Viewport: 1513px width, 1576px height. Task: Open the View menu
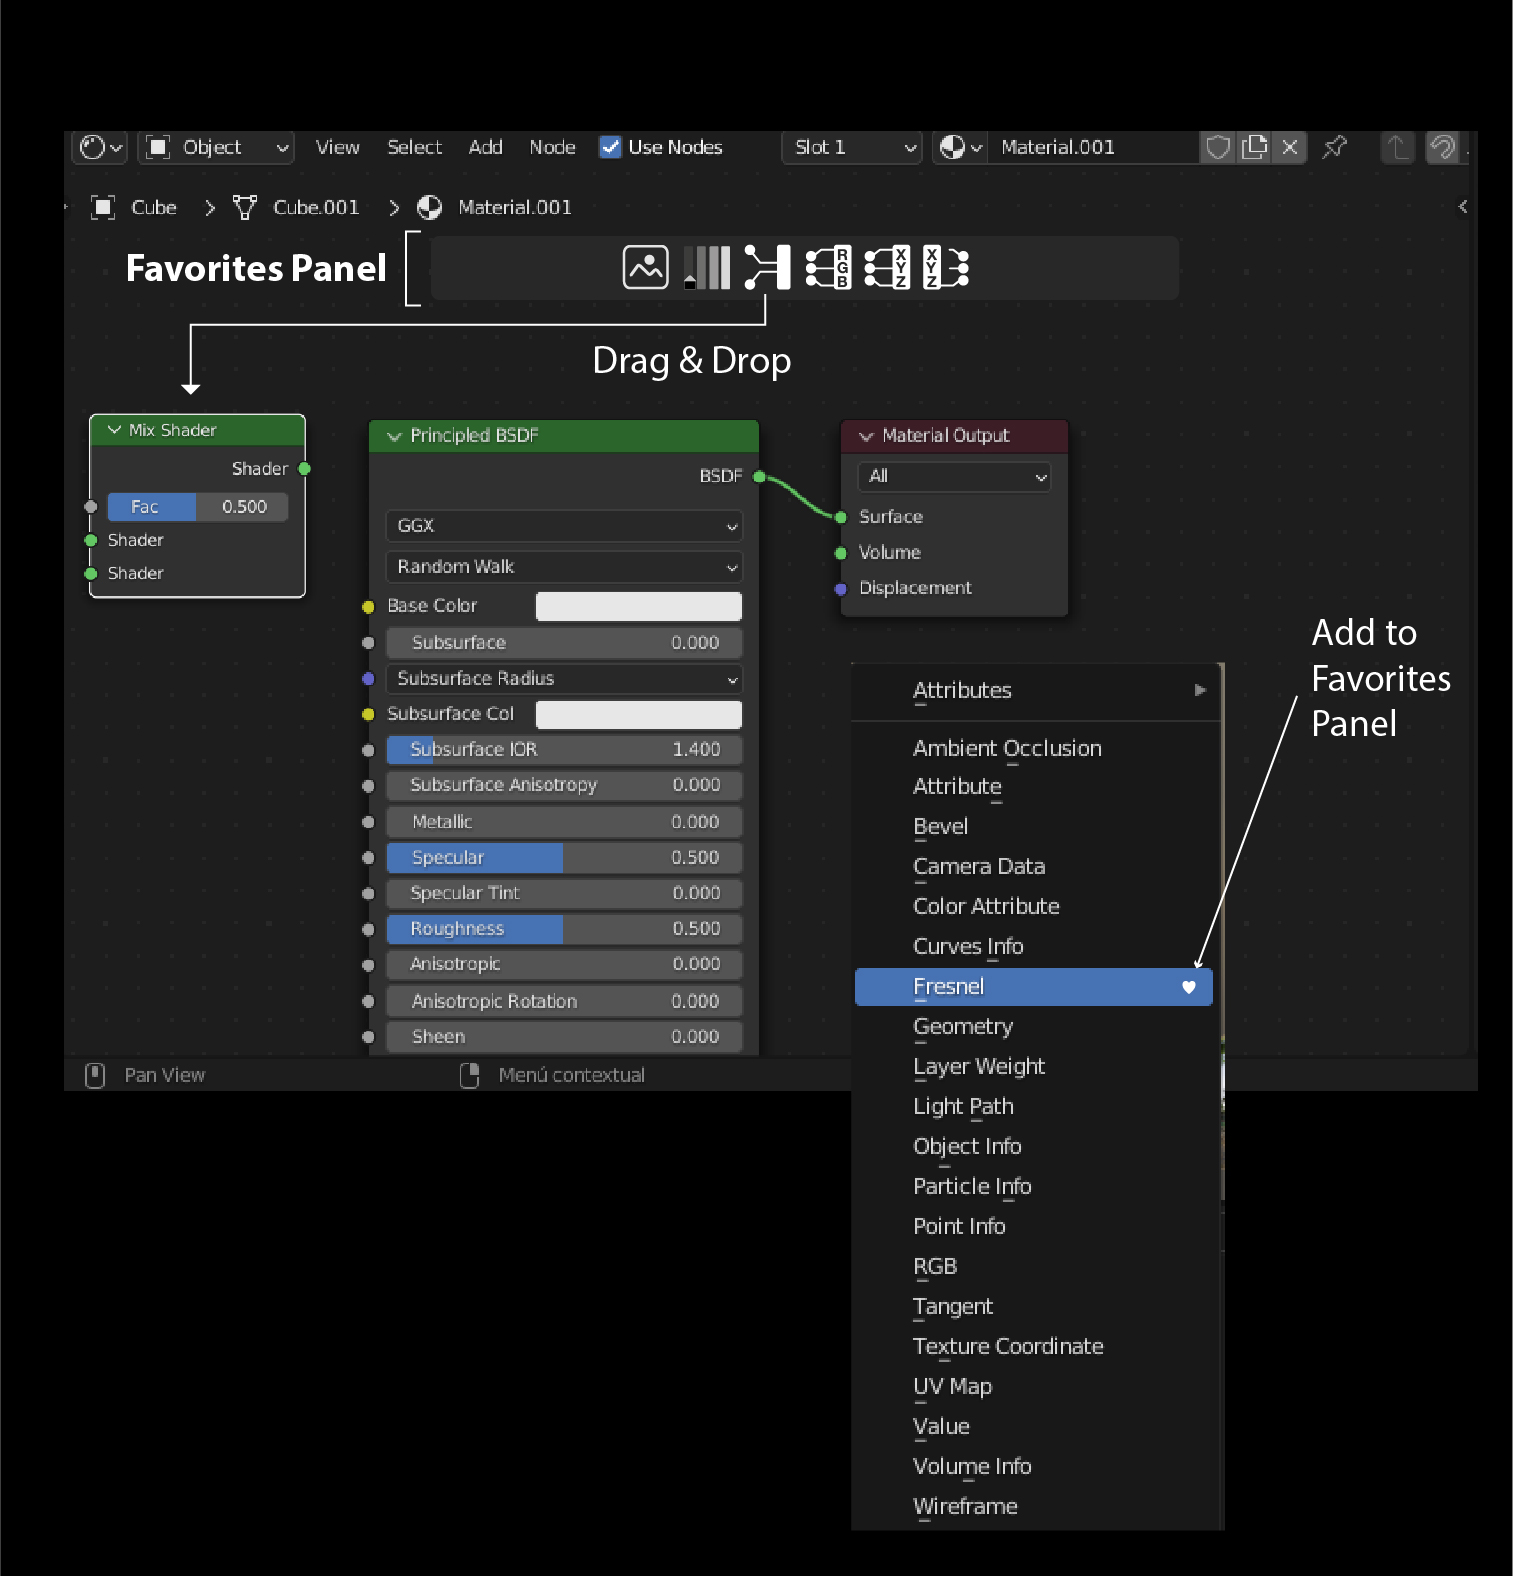[338, 148]
